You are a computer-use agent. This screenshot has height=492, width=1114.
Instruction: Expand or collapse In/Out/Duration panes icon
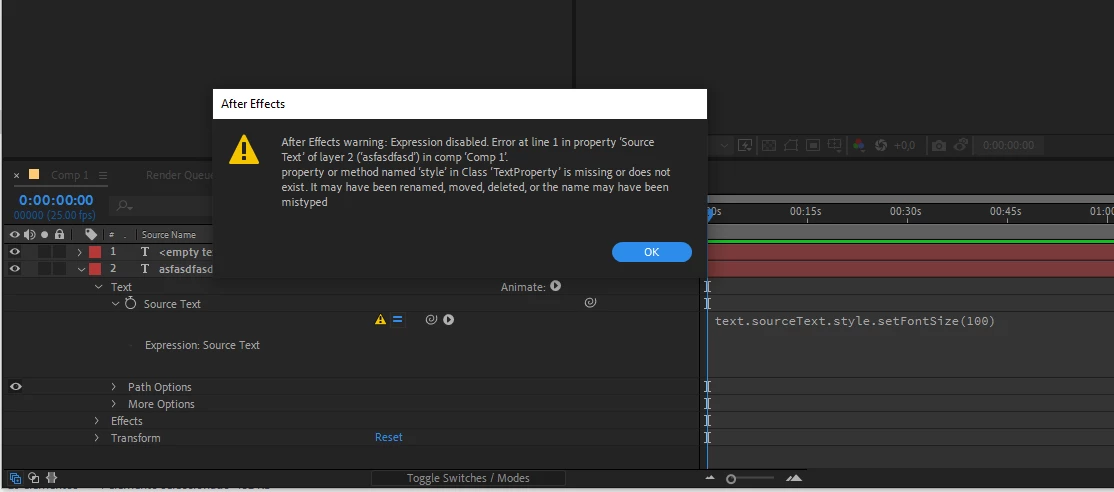point(51,478)
